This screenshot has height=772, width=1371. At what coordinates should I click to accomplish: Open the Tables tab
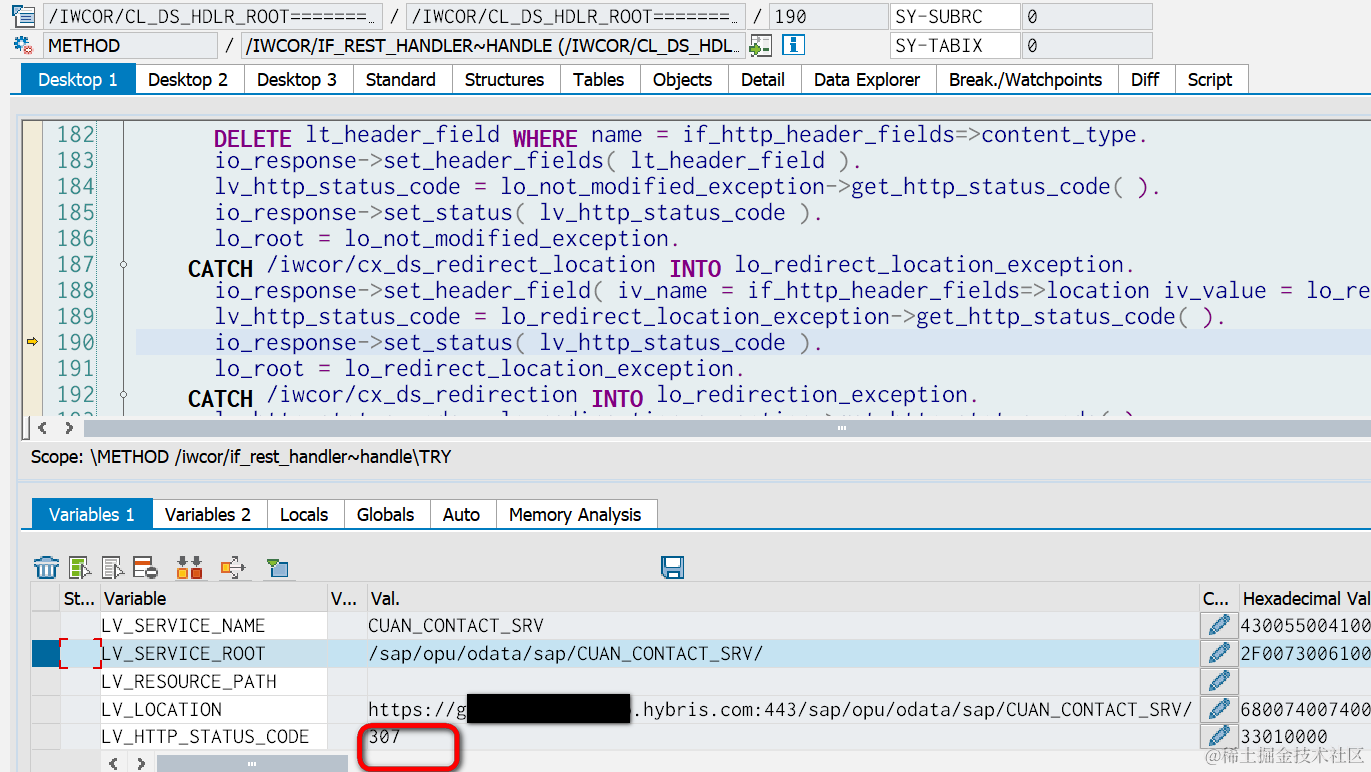coord(599,79)
